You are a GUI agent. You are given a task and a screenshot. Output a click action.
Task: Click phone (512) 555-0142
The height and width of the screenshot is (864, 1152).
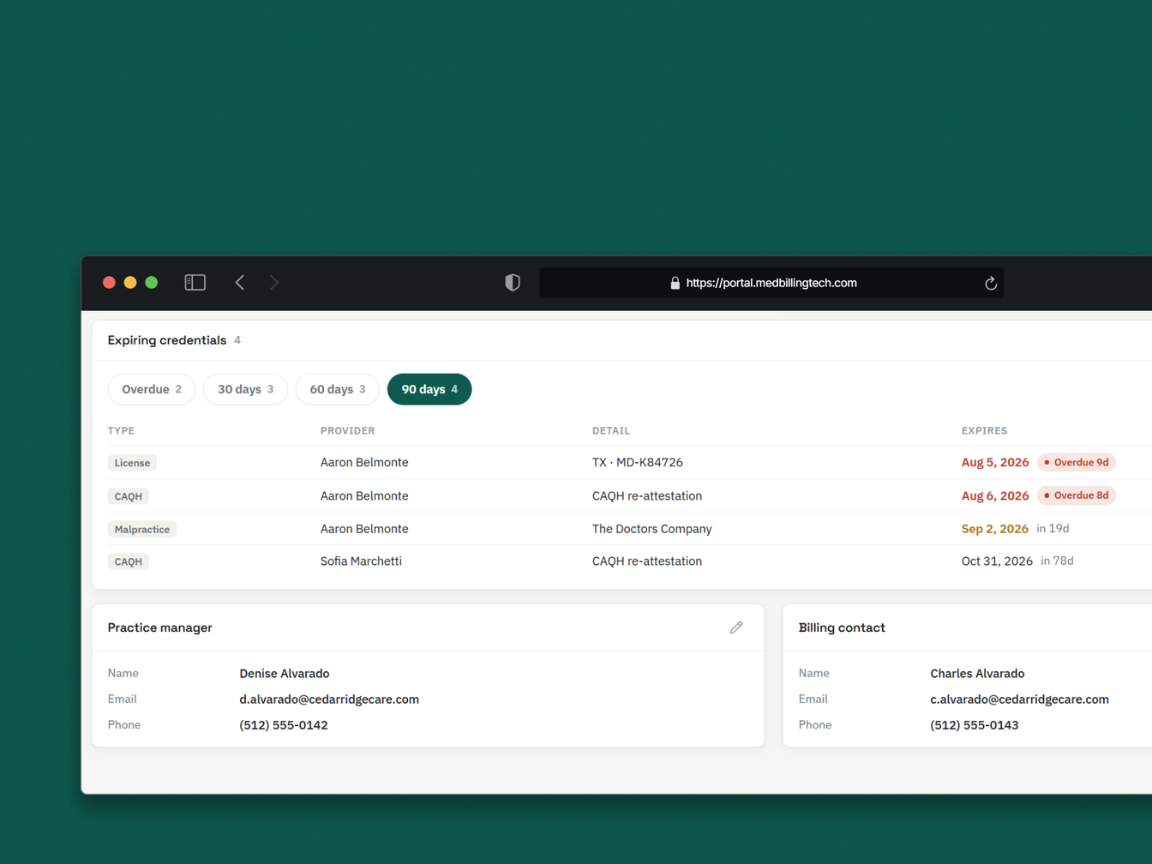point(284,725)
